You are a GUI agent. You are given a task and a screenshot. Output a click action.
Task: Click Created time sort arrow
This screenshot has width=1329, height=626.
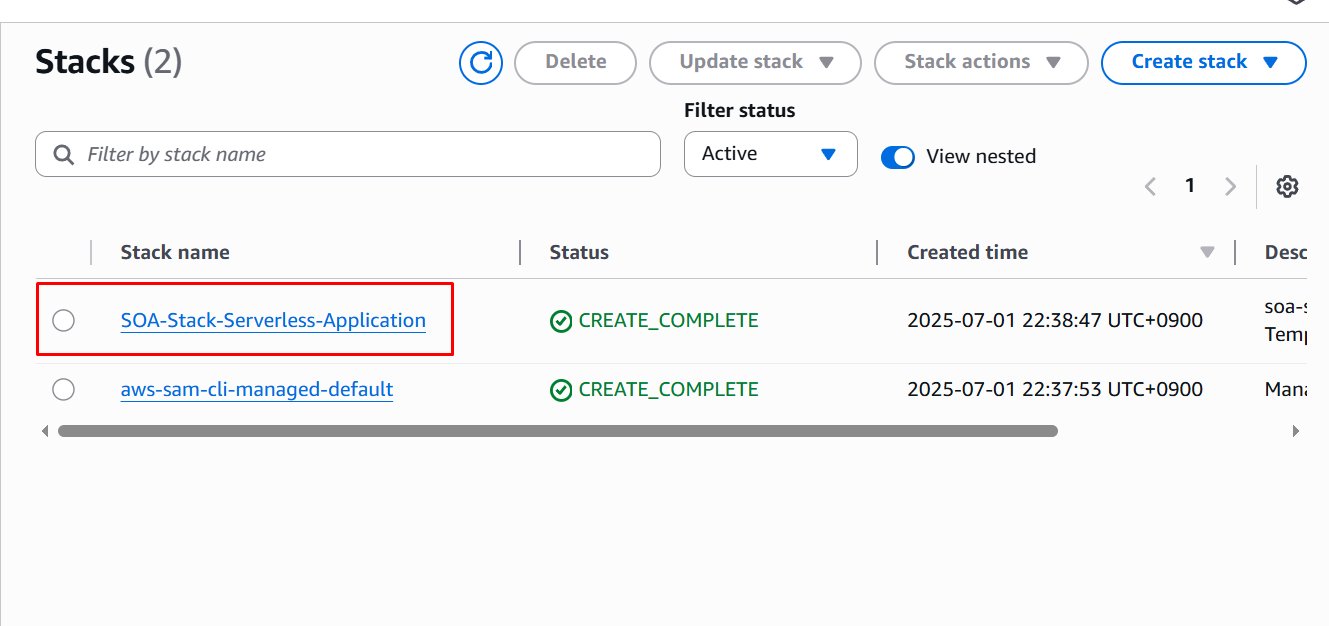1207,253
